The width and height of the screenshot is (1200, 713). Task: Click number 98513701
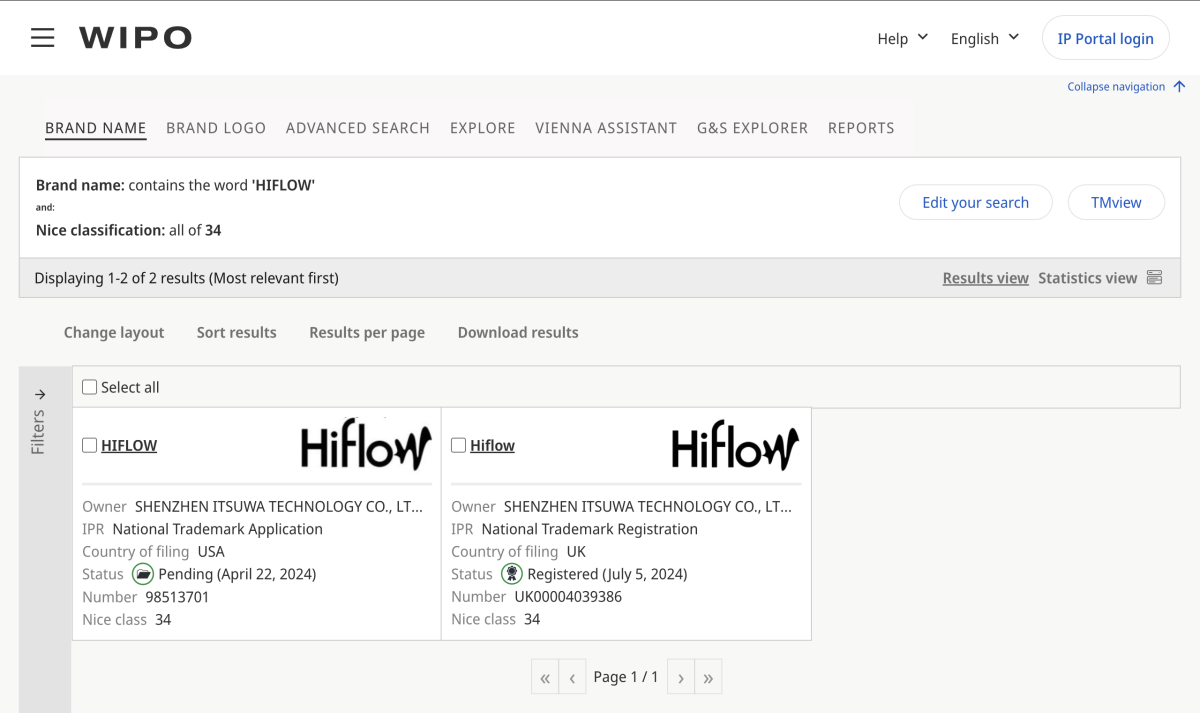[x=177, y=597]
